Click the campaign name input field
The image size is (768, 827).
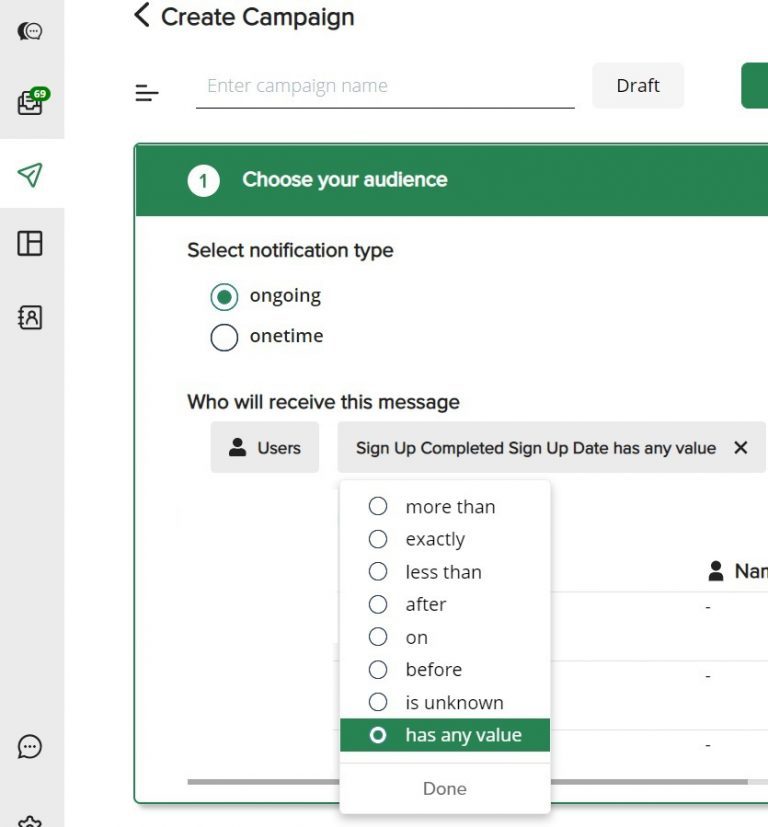pyautogui.click(x=385, y=86)
